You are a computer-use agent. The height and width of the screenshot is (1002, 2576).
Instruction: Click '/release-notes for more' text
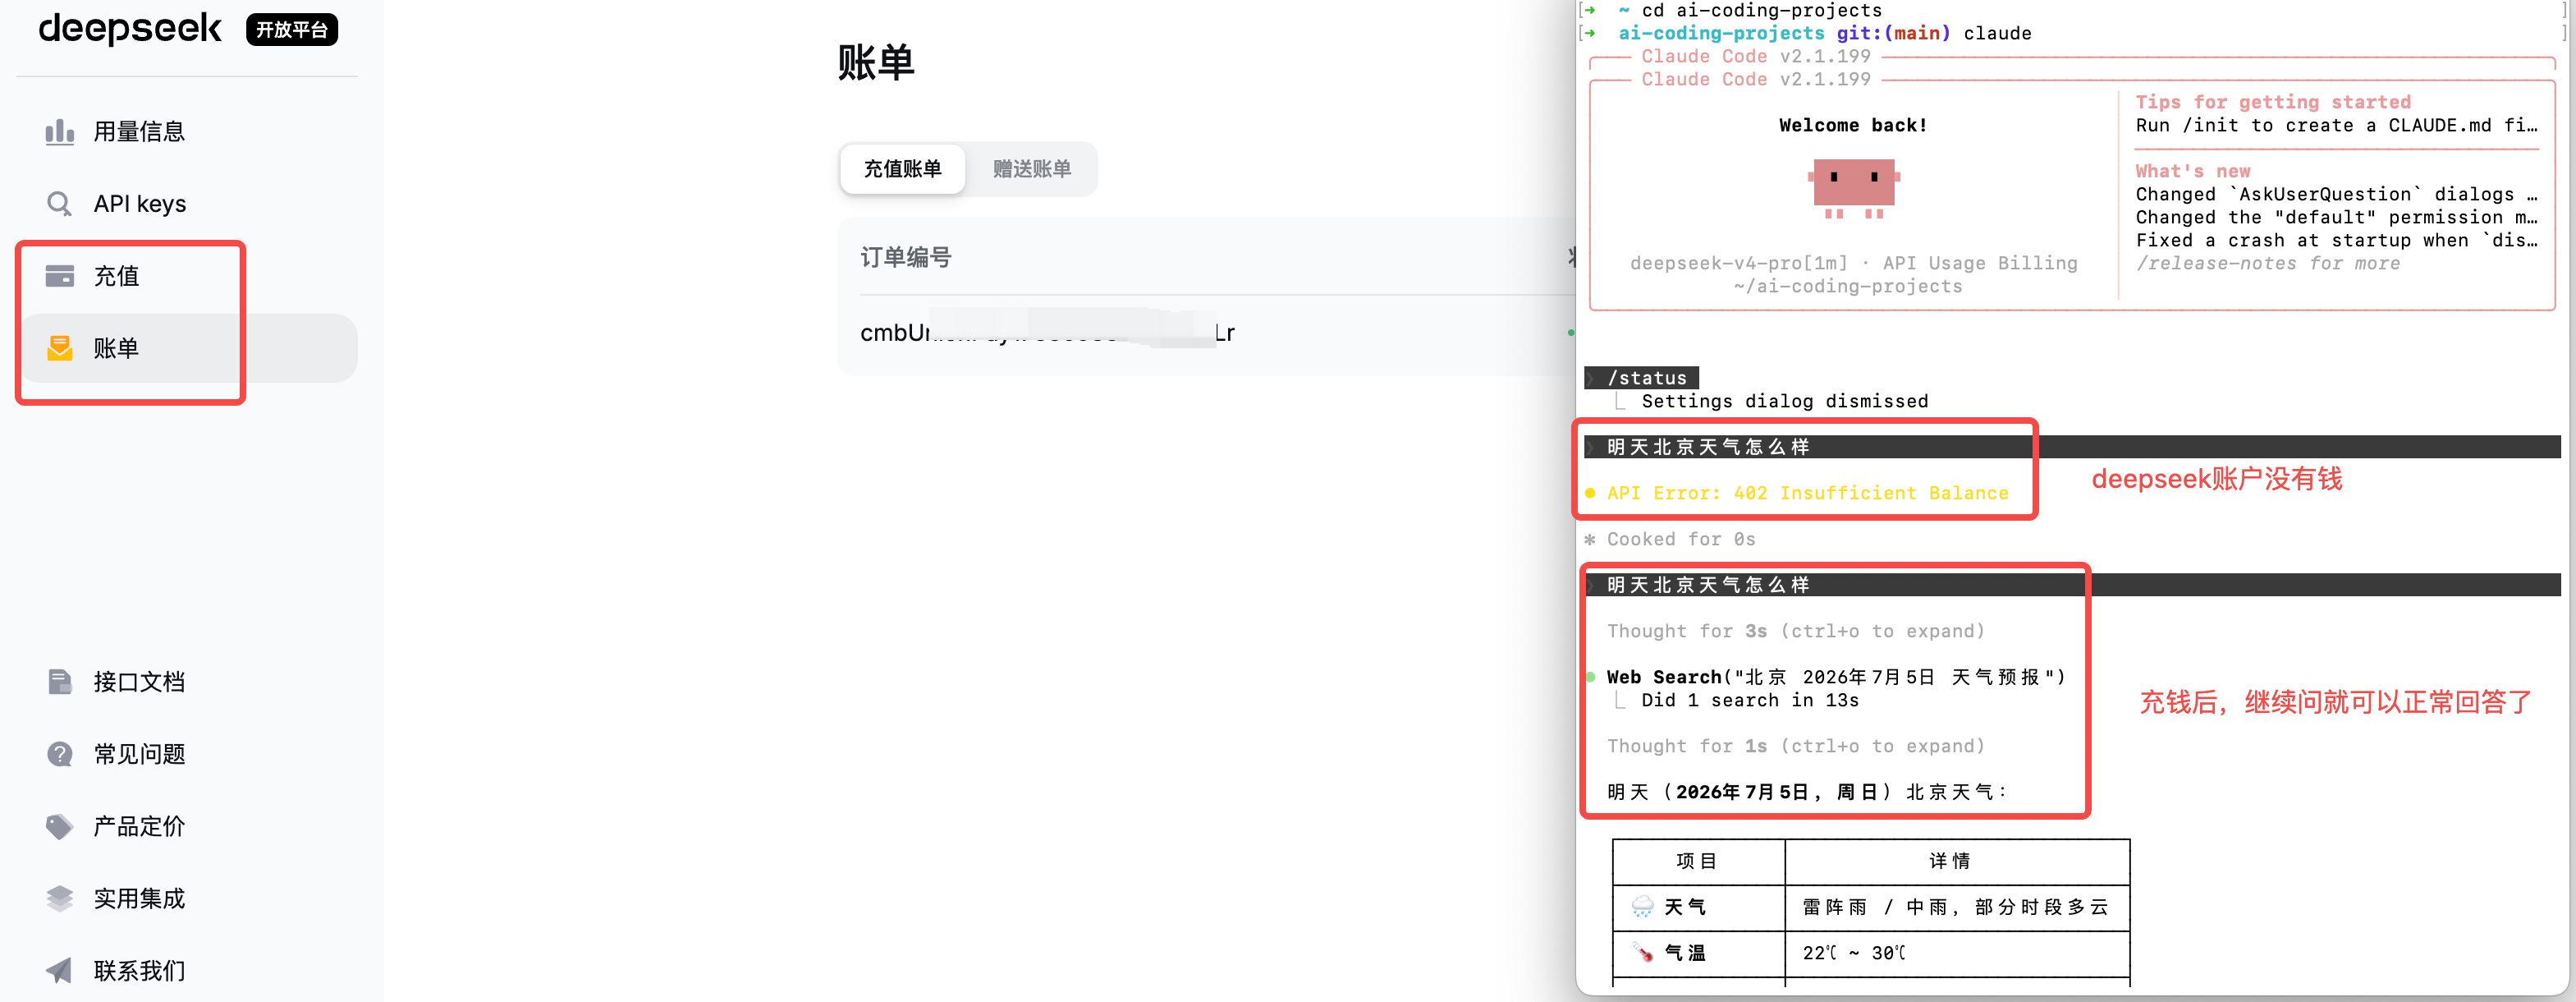coord(2268,263)
